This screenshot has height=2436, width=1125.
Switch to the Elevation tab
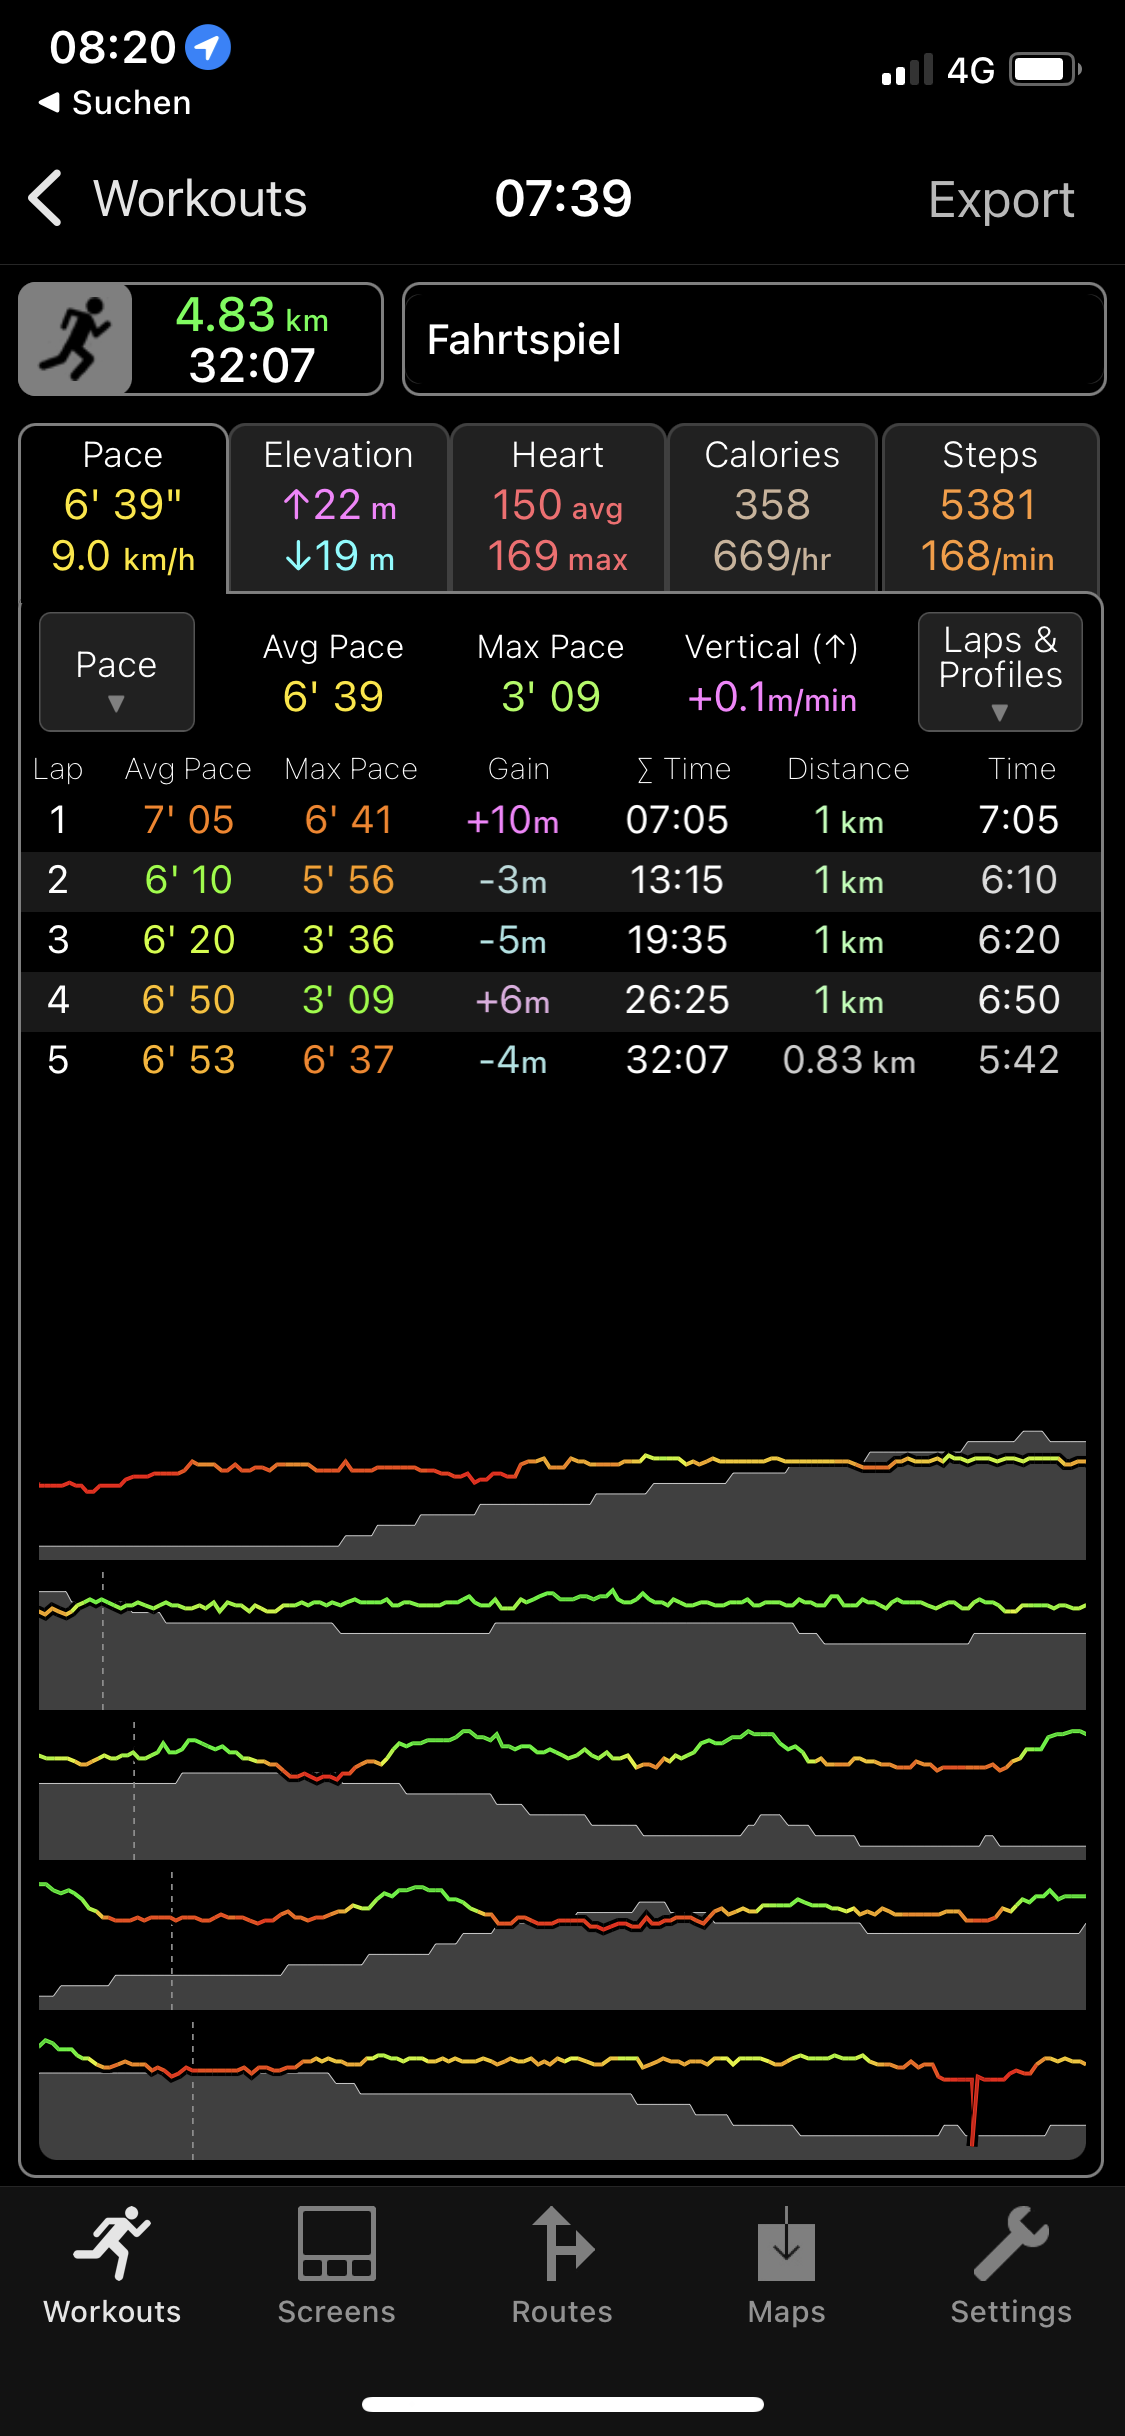[338, 508]
